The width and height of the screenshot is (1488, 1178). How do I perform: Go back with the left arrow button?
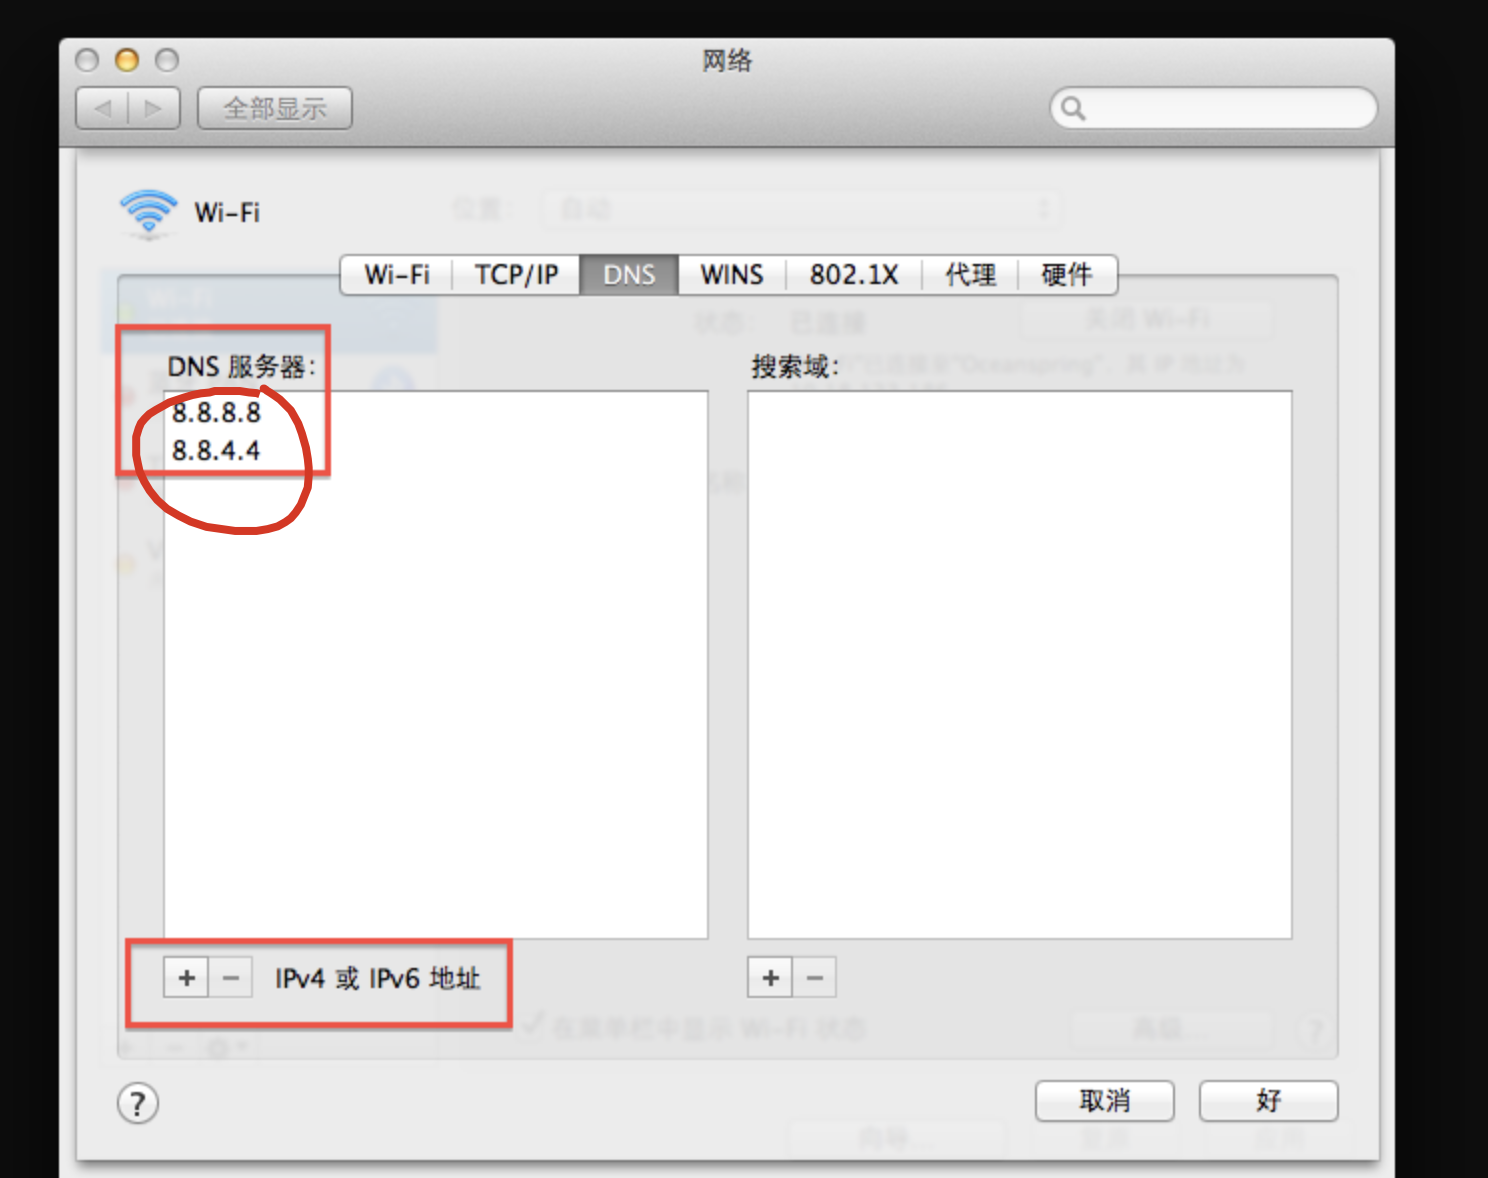[x=103, y=108]
